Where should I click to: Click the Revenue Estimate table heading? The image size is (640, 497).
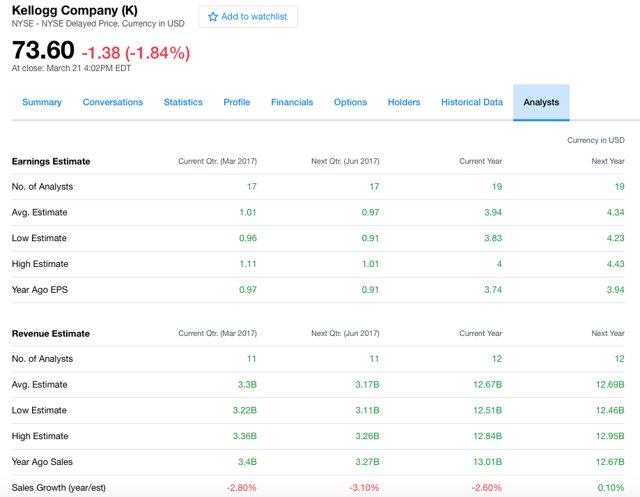[x=51, y=334]
